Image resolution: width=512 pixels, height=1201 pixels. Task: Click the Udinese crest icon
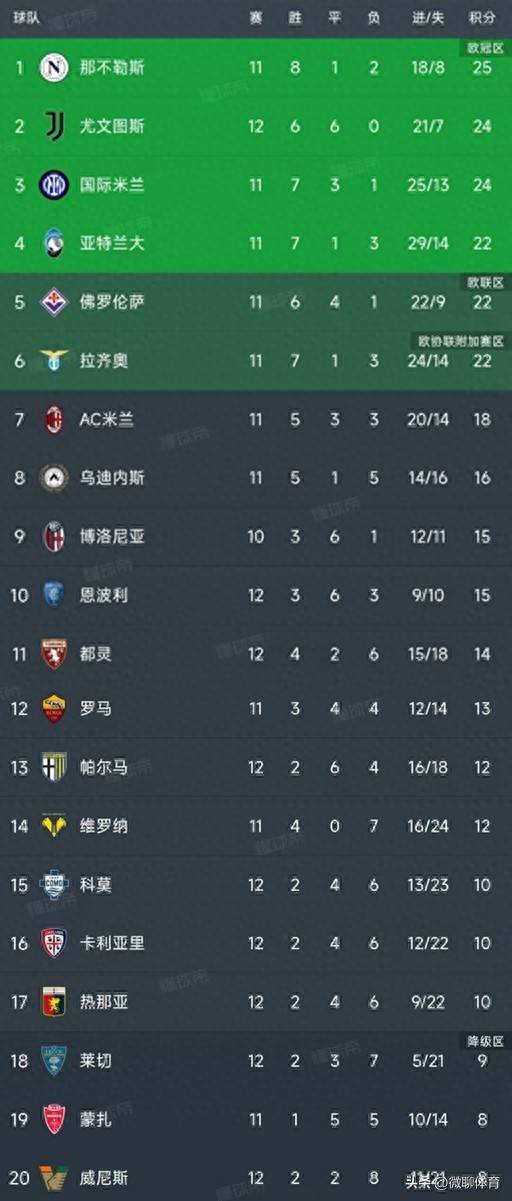[53, 477]
